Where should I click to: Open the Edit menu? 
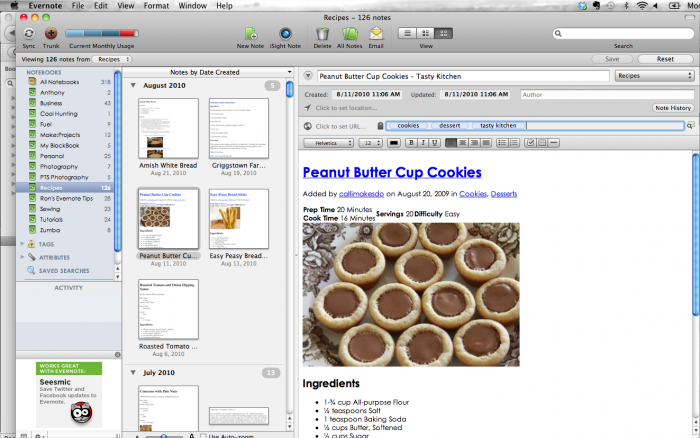click(101, 5)
